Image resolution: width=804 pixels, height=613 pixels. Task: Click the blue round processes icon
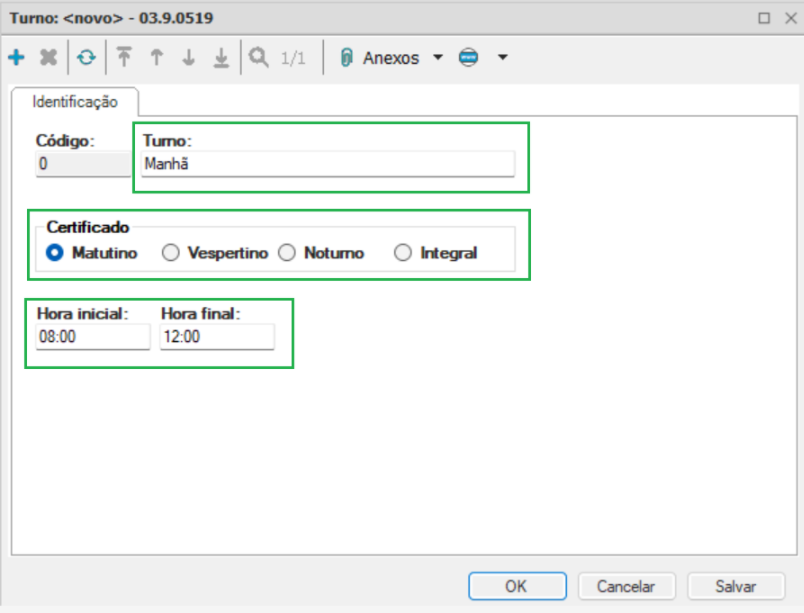[469, 57]
